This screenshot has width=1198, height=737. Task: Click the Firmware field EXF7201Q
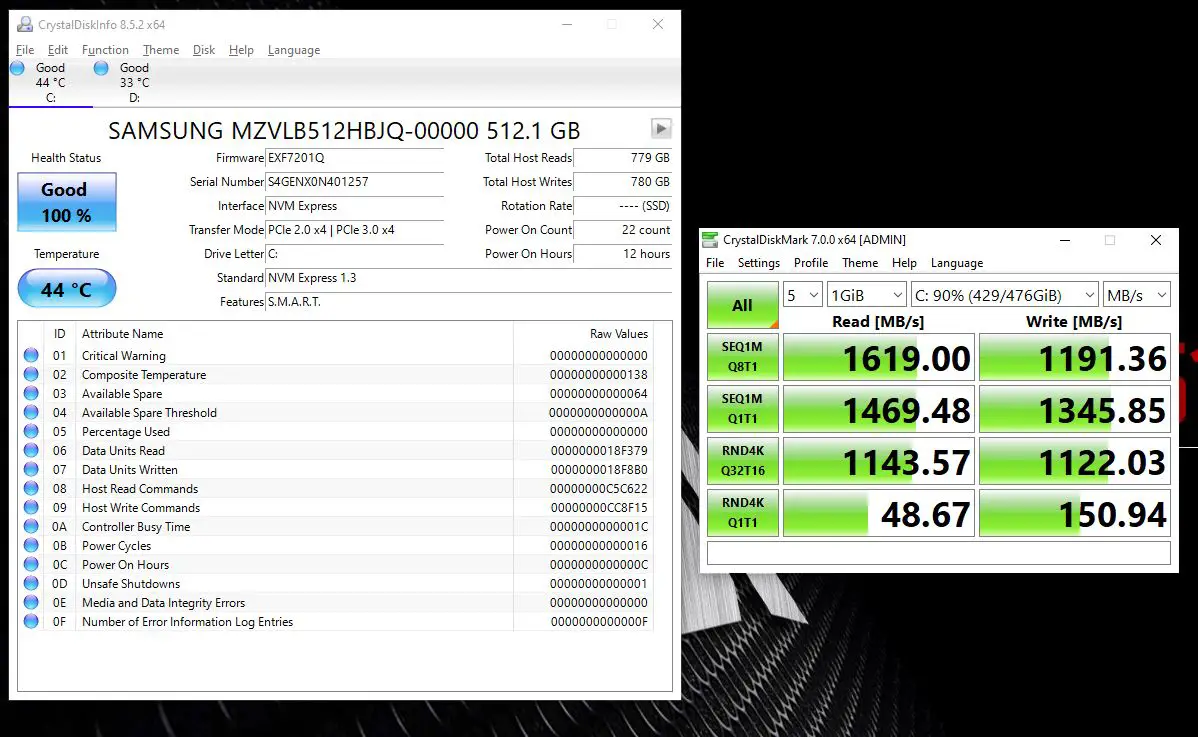355,158
